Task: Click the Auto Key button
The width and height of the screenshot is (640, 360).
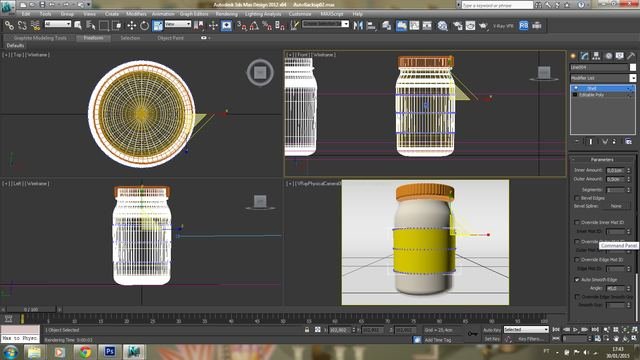Action: point(491,330)
